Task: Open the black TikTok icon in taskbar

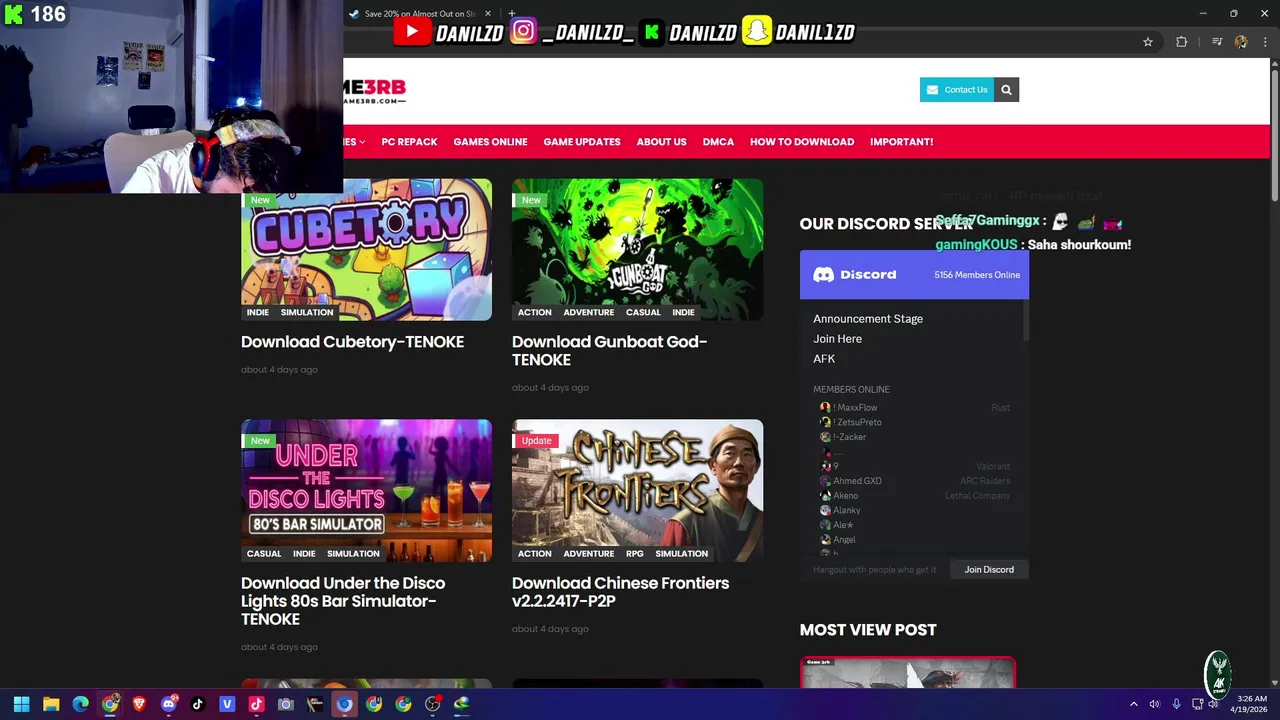Action: 198,704
